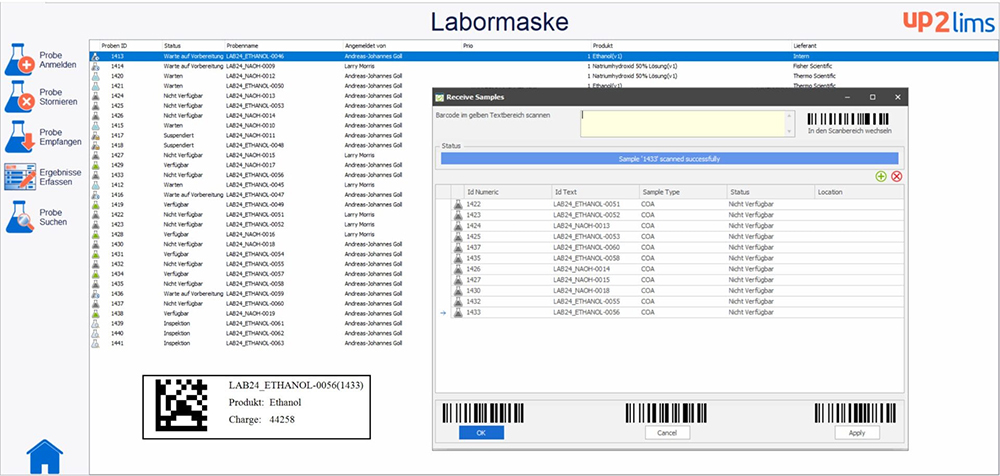Select dialog row LAB24_ETHANOL-0051
This screenshot has height=476, width=1000.
point(670,204)
